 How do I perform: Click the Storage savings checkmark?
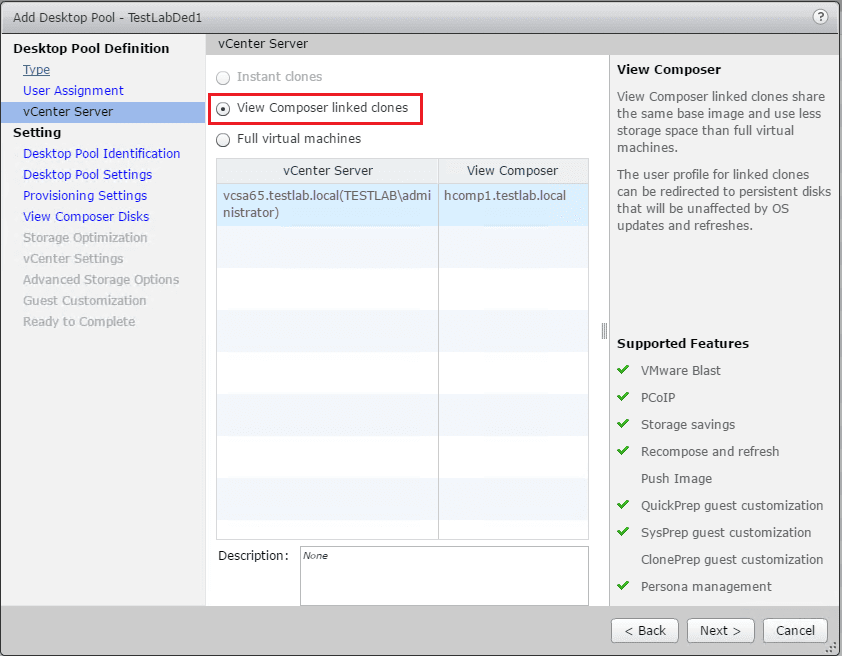pyautogui.click(x=623, y=423)
